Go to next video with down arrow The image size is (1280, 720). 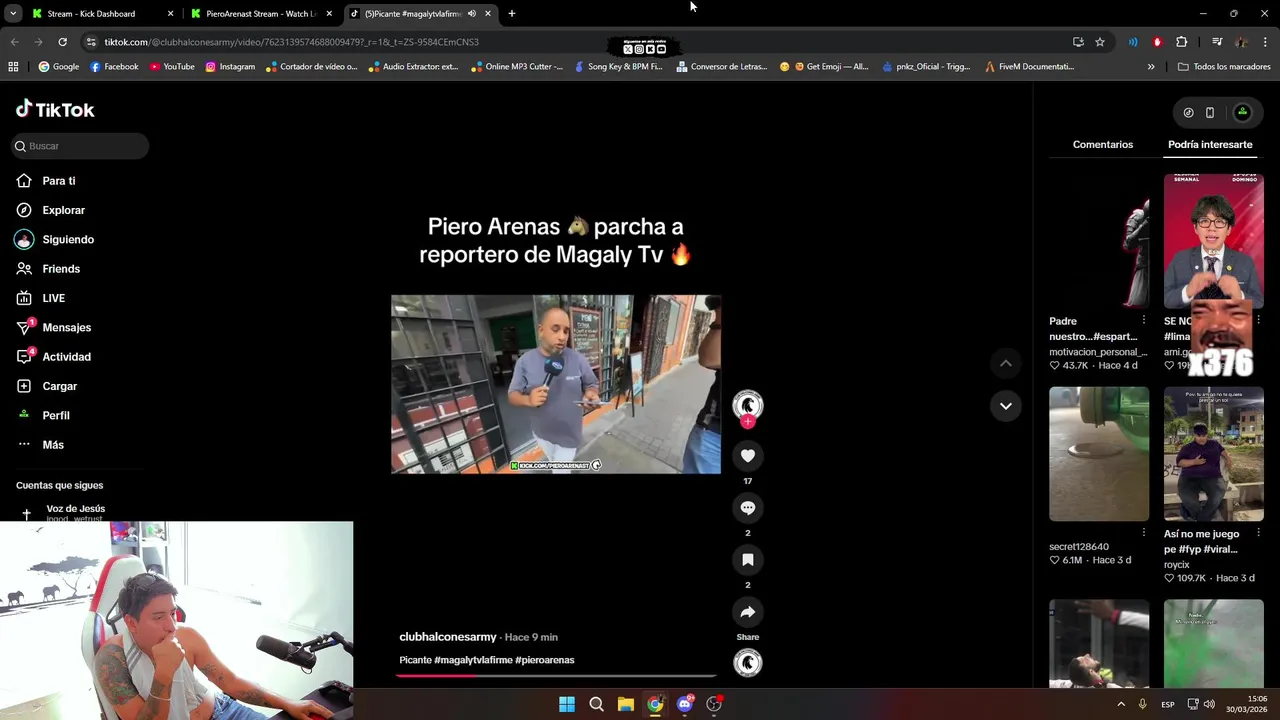coord(1005,406)
